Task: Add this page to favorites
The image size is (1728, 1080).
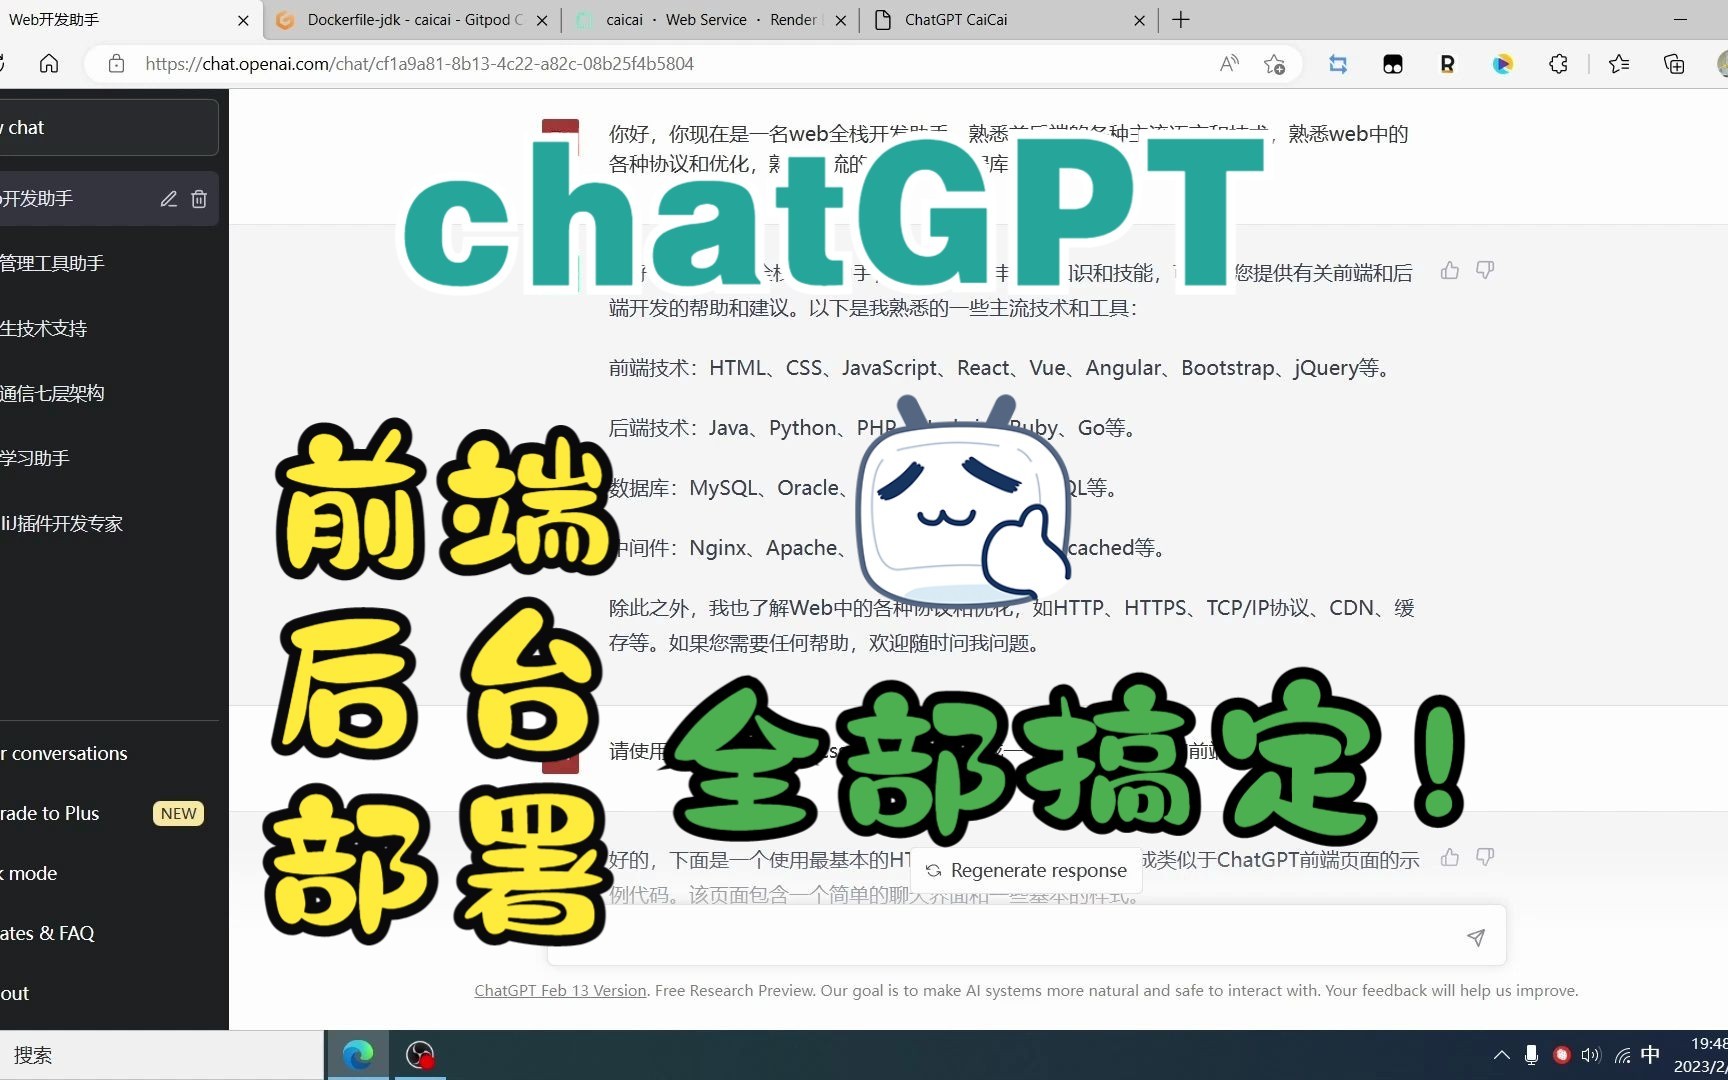Action: tap(1274, 64)
